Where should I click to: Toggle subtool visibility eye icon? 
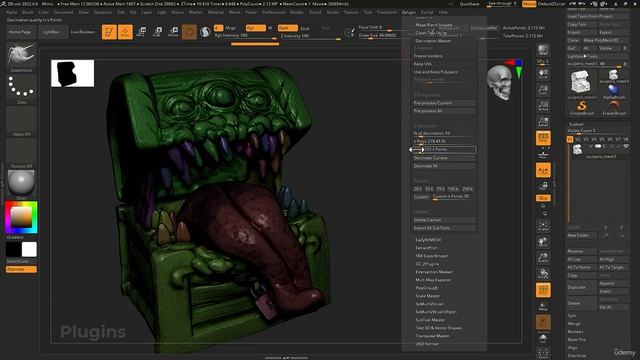pos(626,146)
